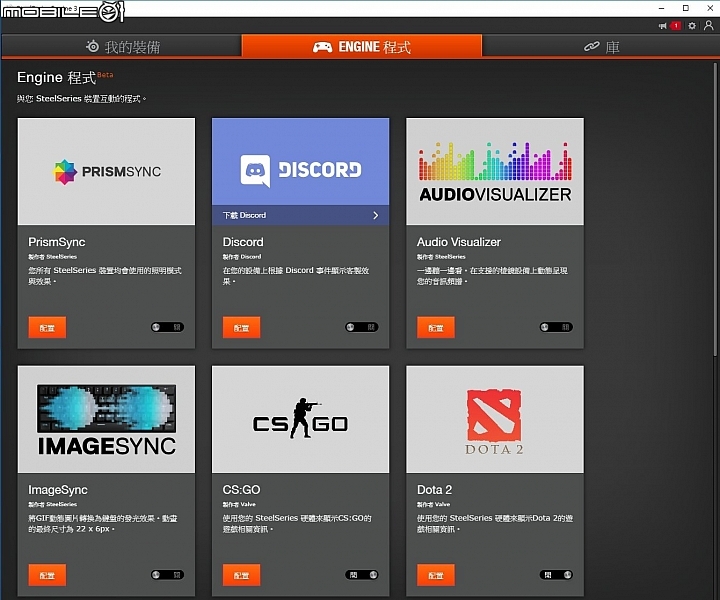
Task: Click 配置 button for Audio Visualizer
Action: coord(436,327)
